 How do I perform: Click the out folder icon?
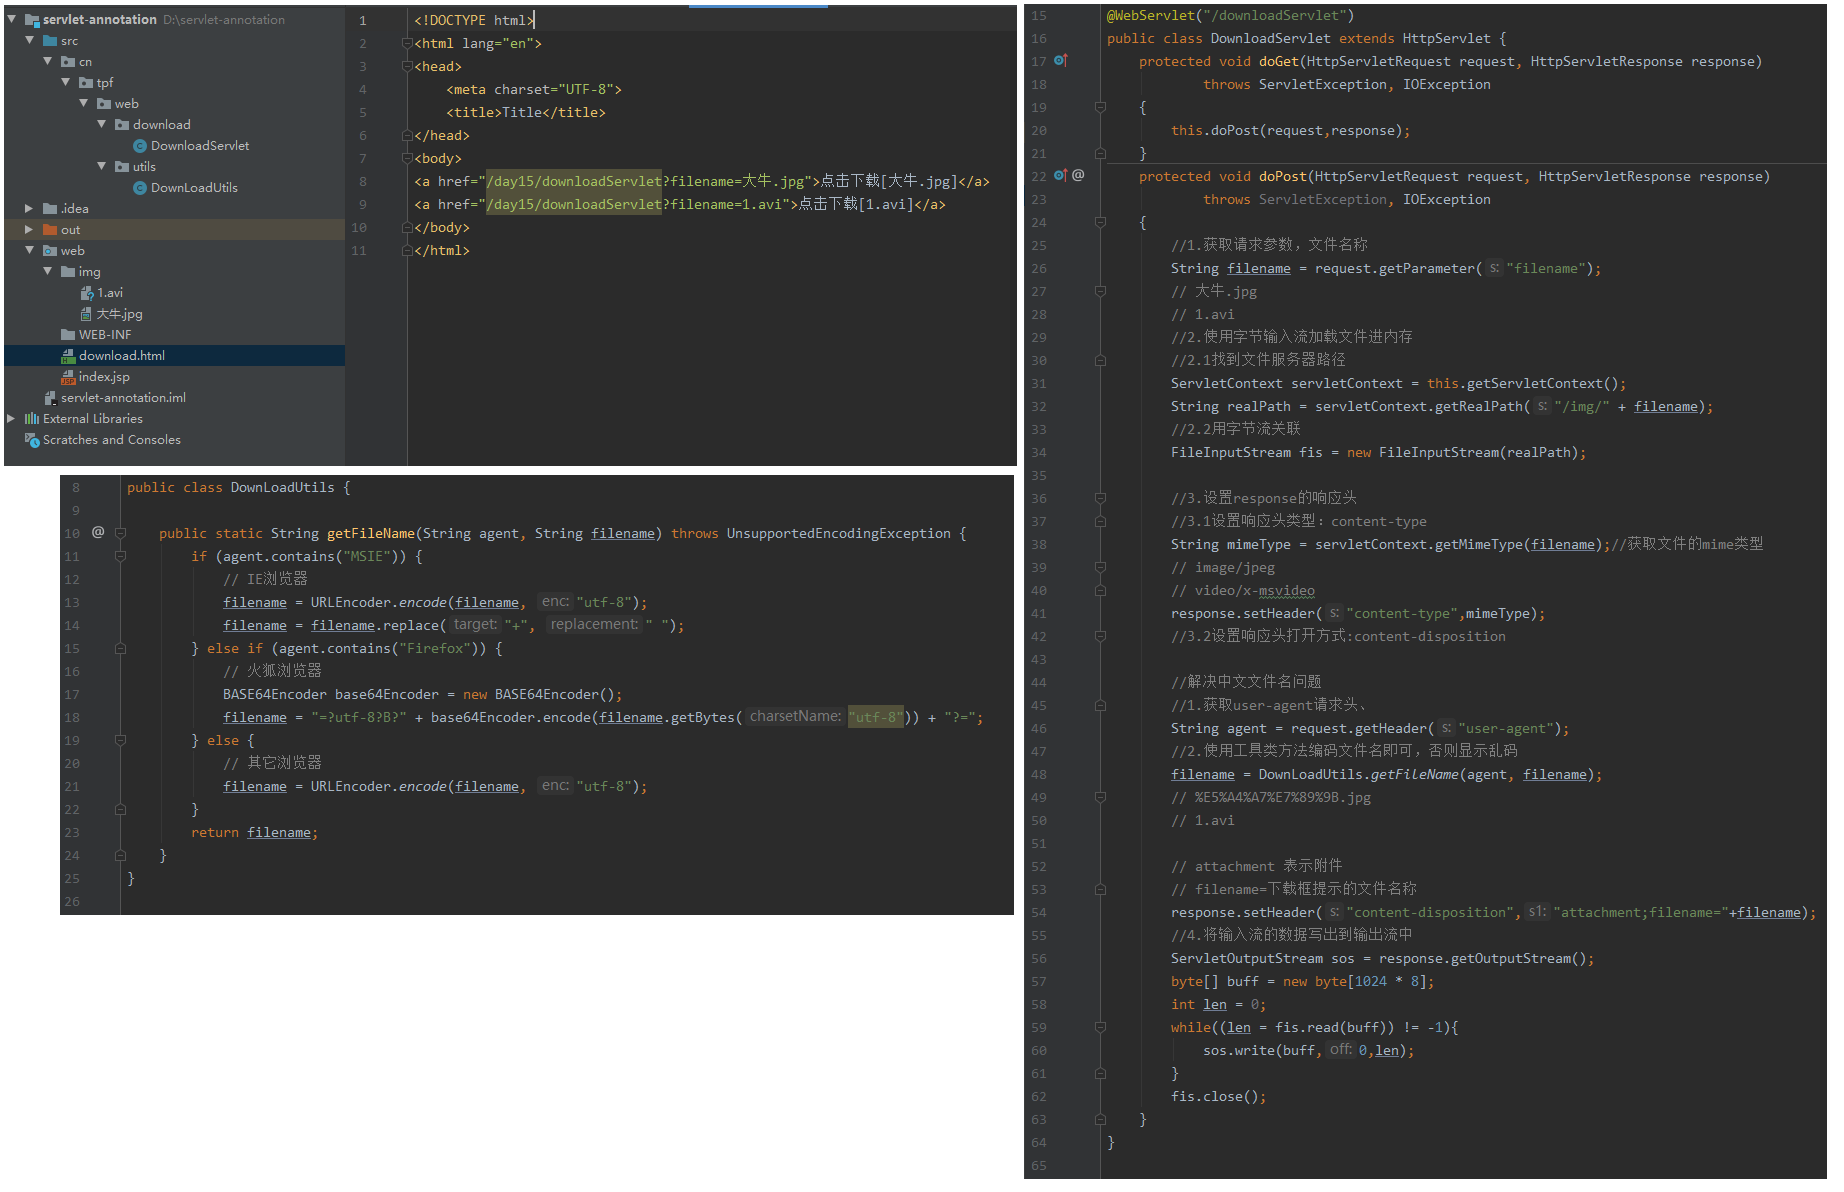(50, 230)
